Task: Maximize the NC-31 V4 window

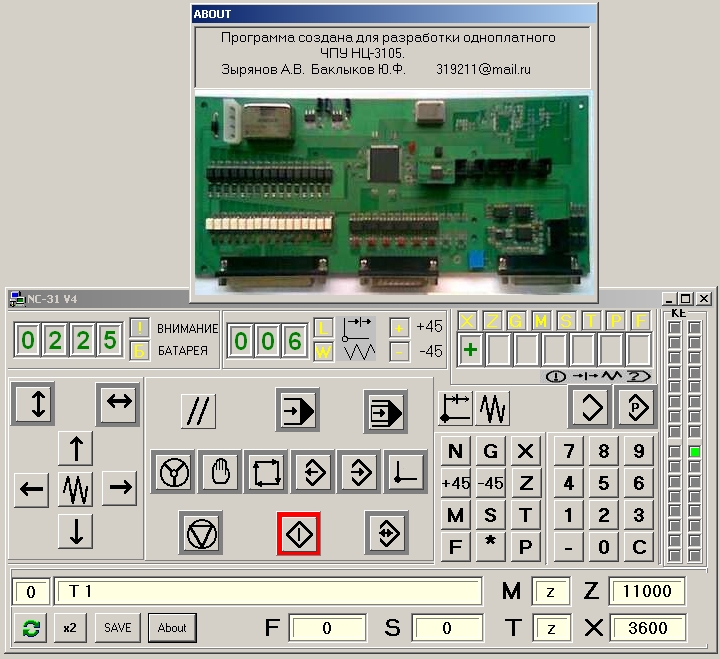Action: click(686, 299)
